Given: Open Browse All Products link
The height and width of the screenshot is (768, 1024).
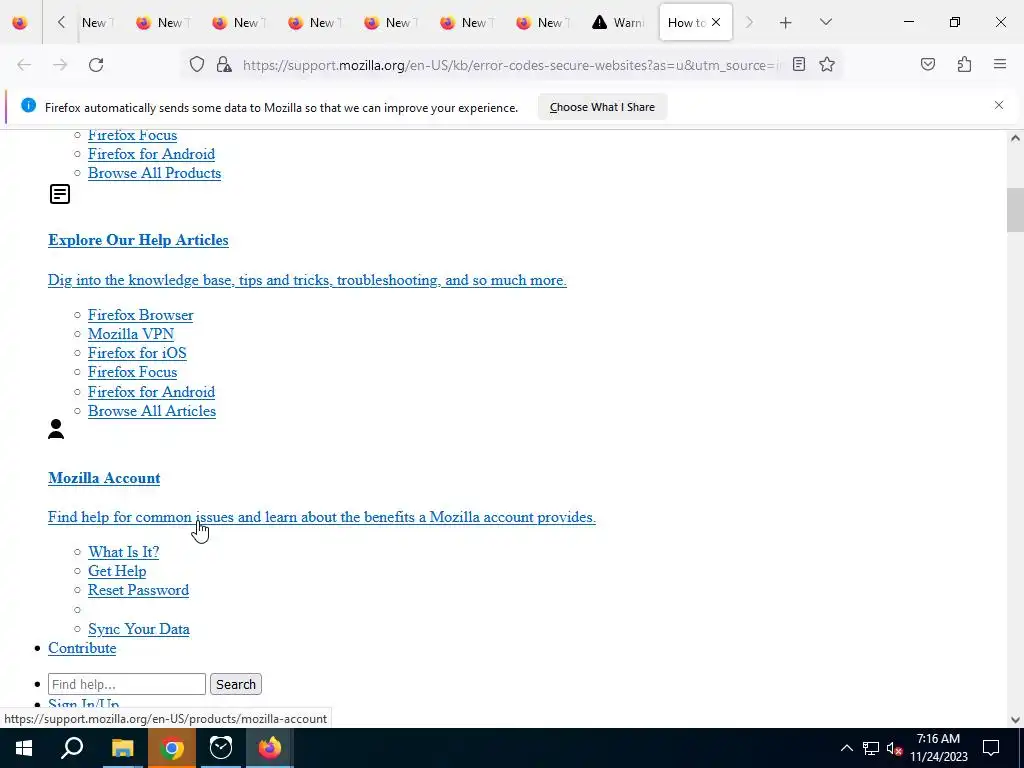Looking at the screenshot, I should tap(155, 173).
